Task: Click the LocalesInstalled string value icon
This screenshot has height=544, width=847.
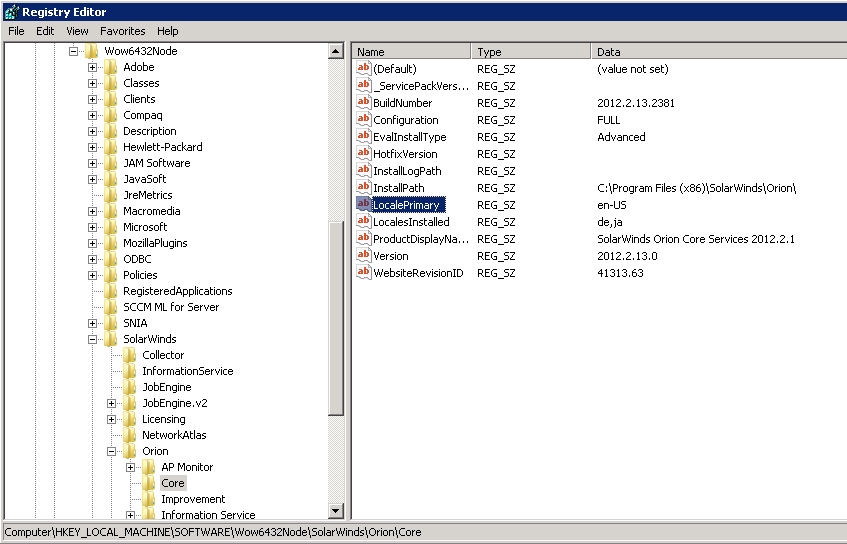Action: click(x=363, y=221)
